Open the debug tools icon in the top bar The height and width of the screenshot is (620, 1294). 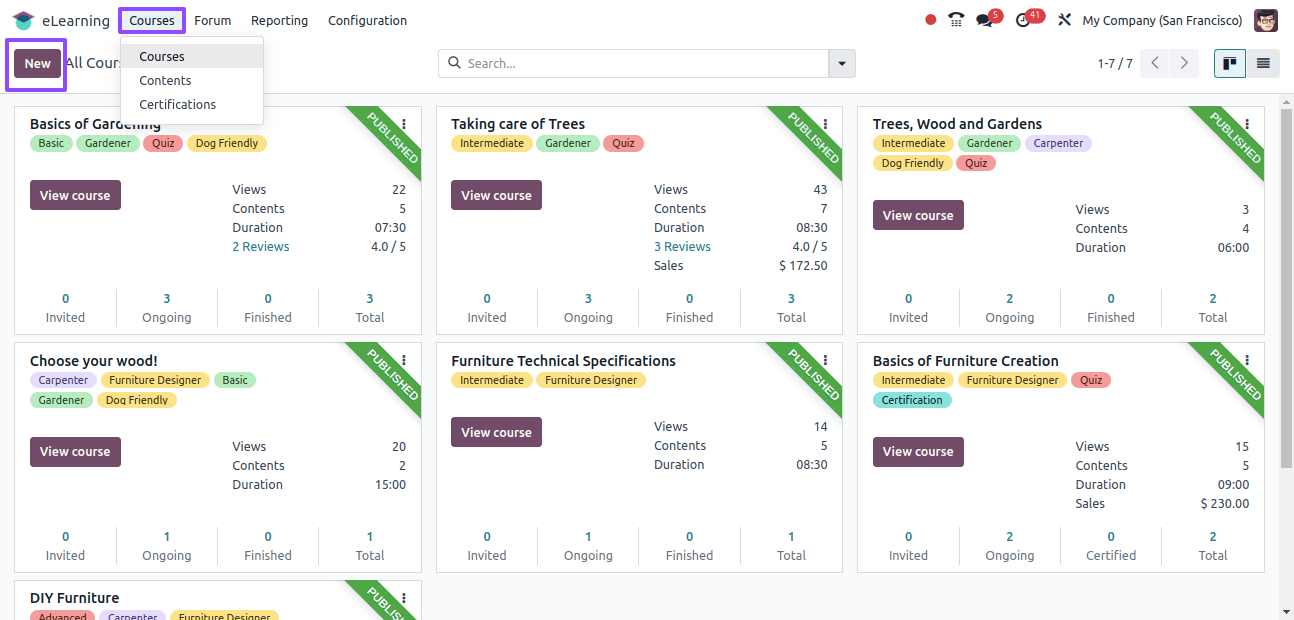click(x=1064, y=20)
